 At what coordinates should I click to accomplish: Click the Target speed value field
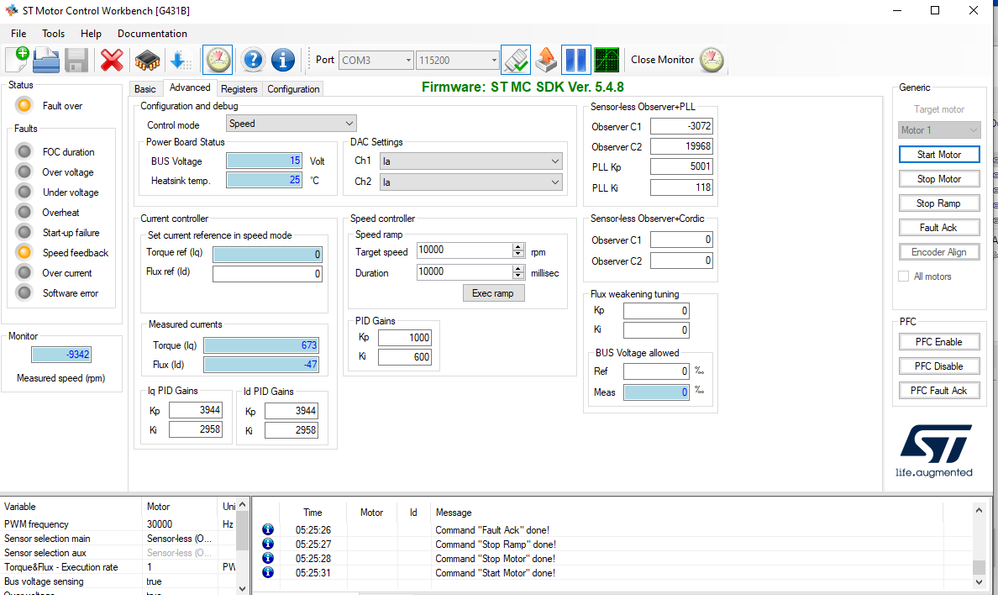pos(465,250)
